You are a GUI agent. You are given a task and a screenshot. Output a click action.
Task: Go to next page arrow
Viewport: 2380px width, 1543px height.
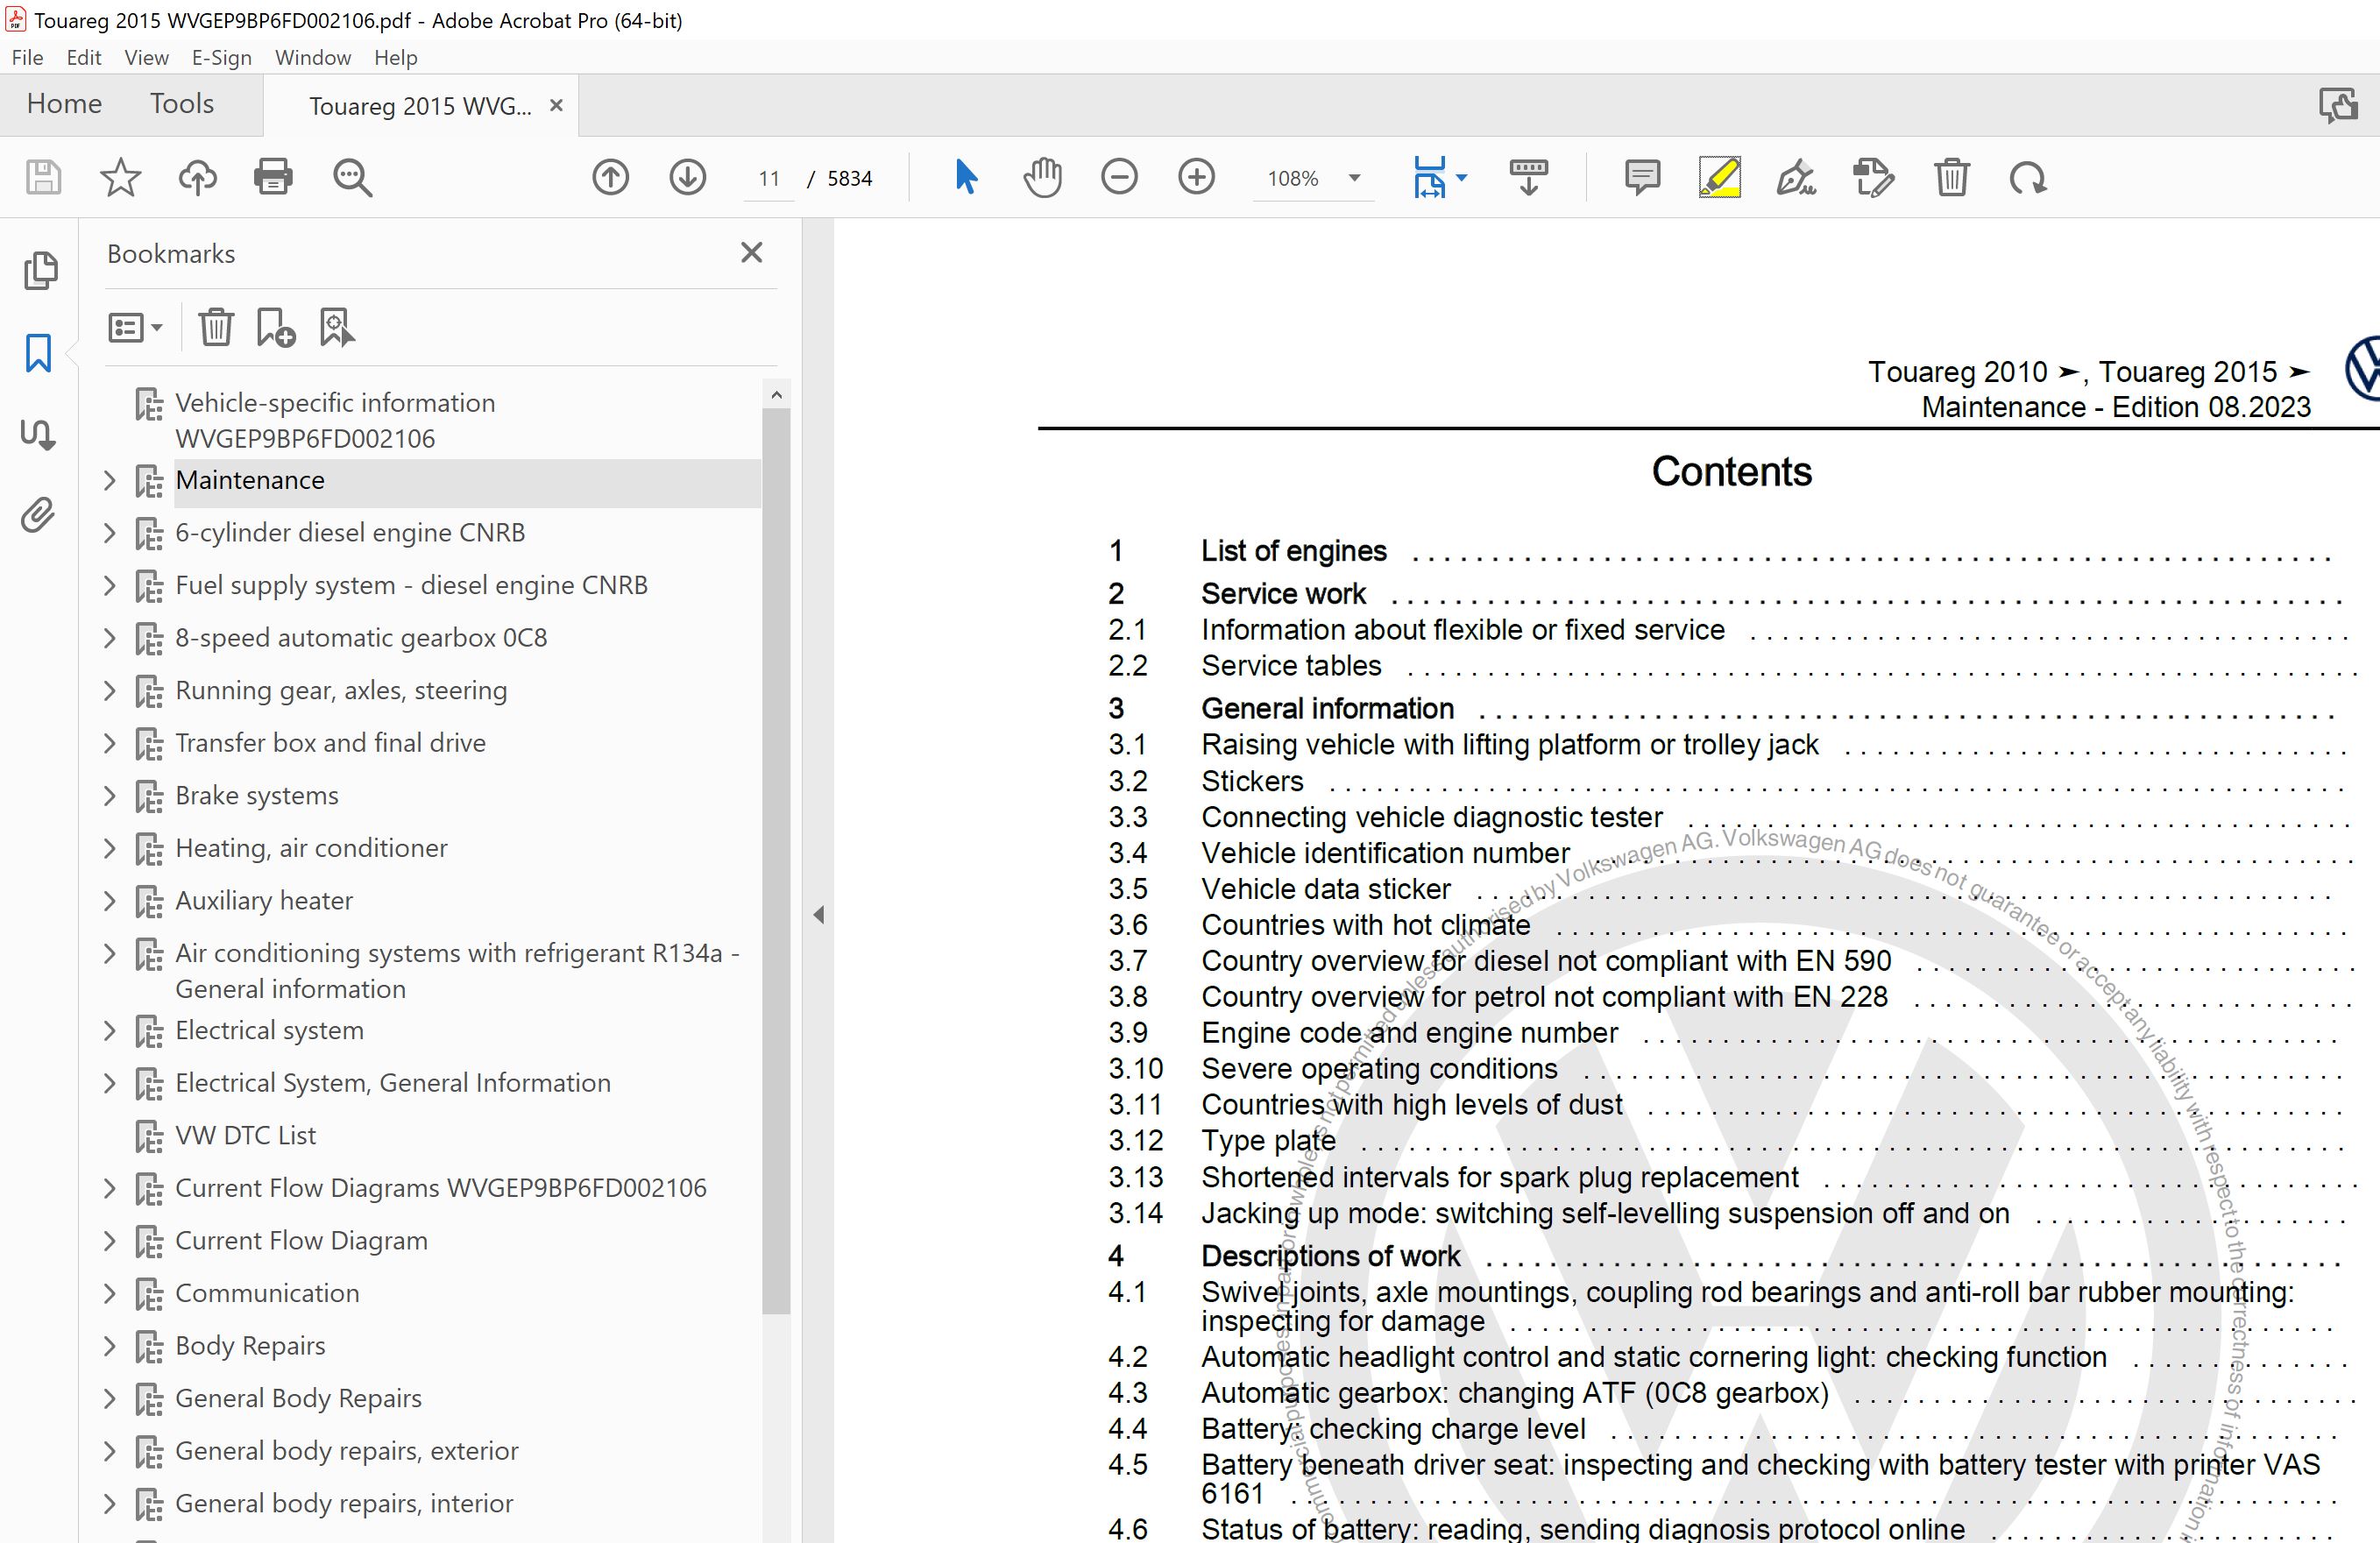tap(687, 178)
